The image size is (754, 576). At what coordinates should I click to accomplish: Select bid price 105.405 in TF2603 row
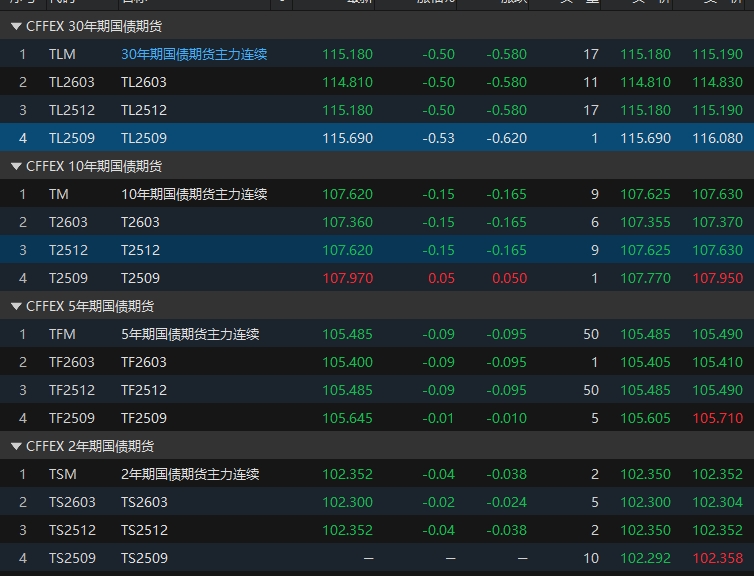tap(645, 362)
